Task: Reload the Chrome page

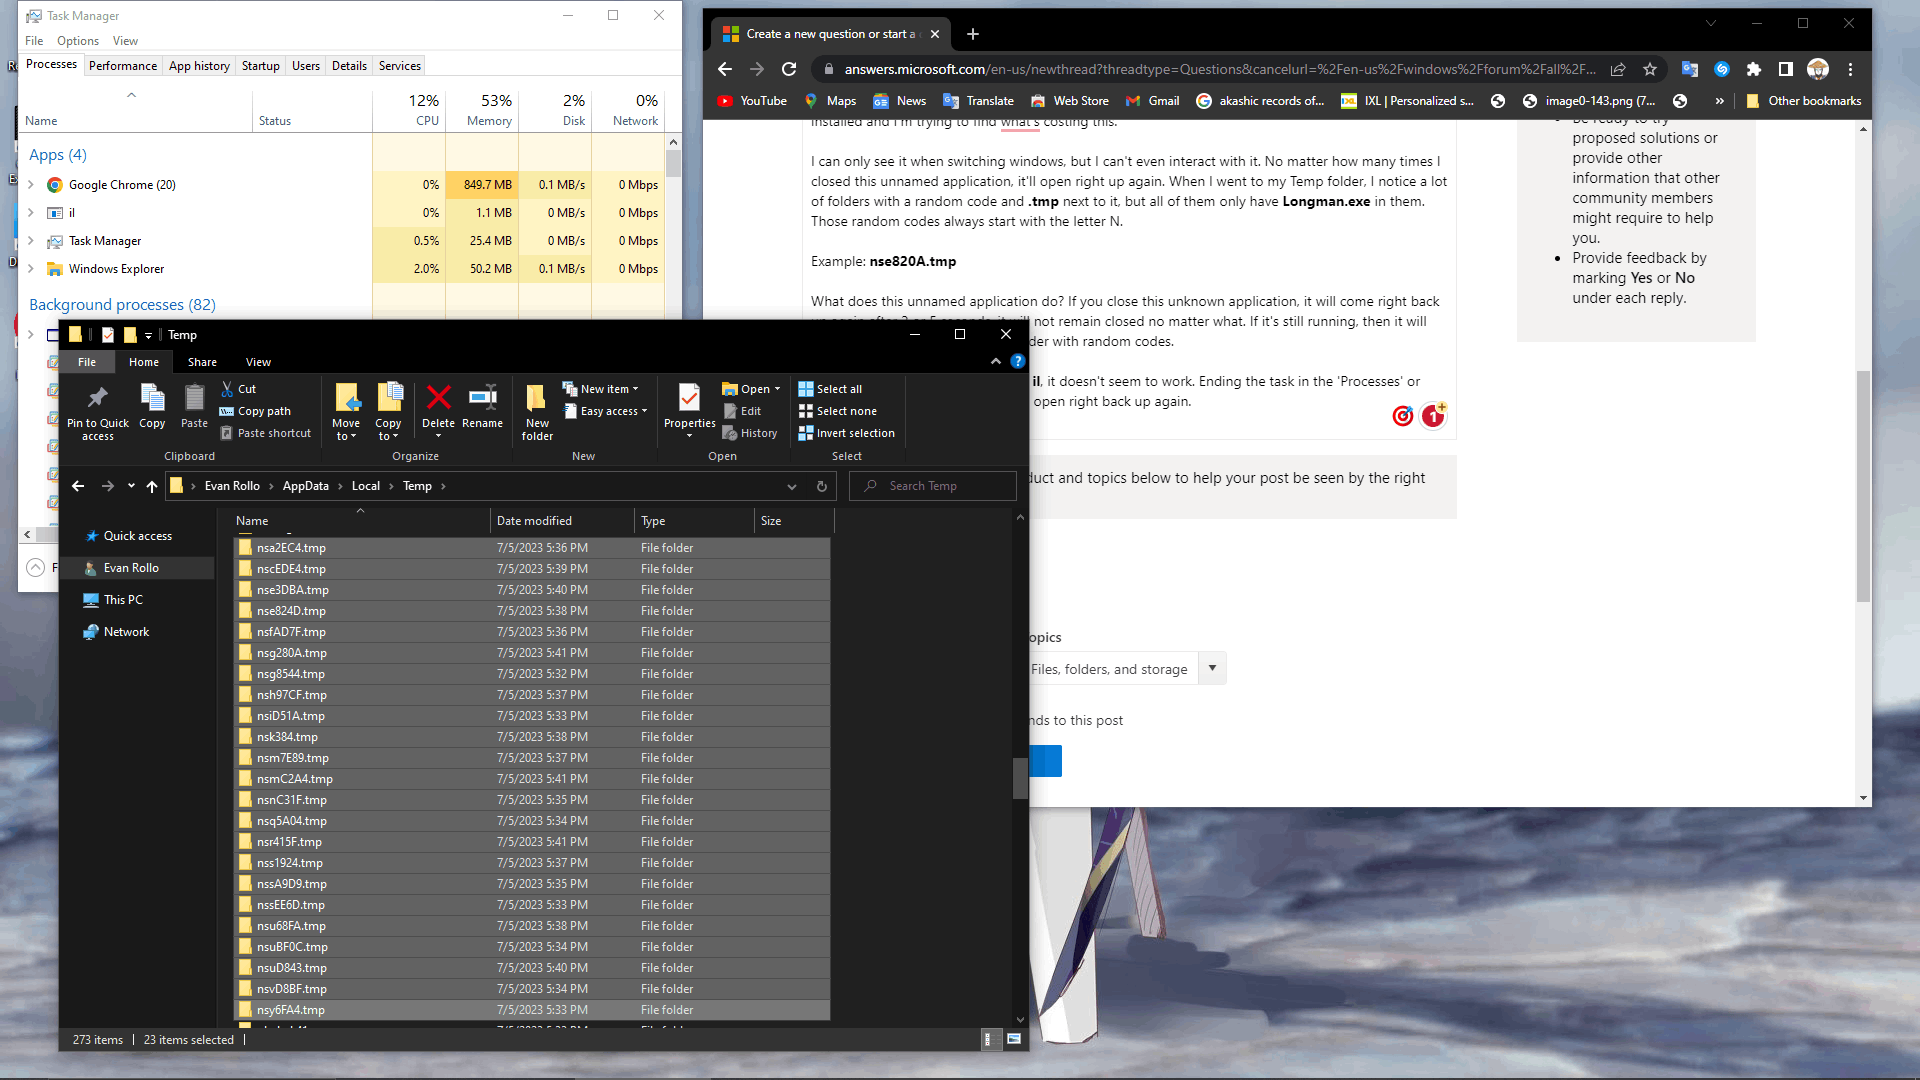Action: (x=789, y=69)
